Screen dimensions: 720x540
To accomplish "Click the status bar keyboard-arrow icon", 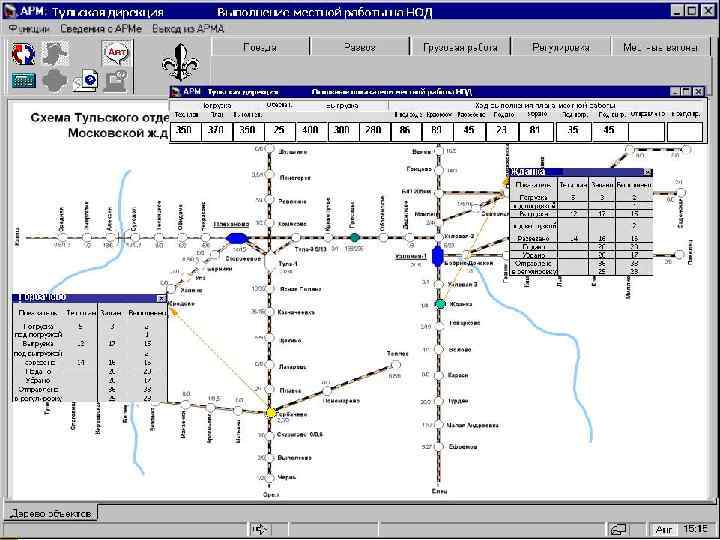I will [260, 530].
